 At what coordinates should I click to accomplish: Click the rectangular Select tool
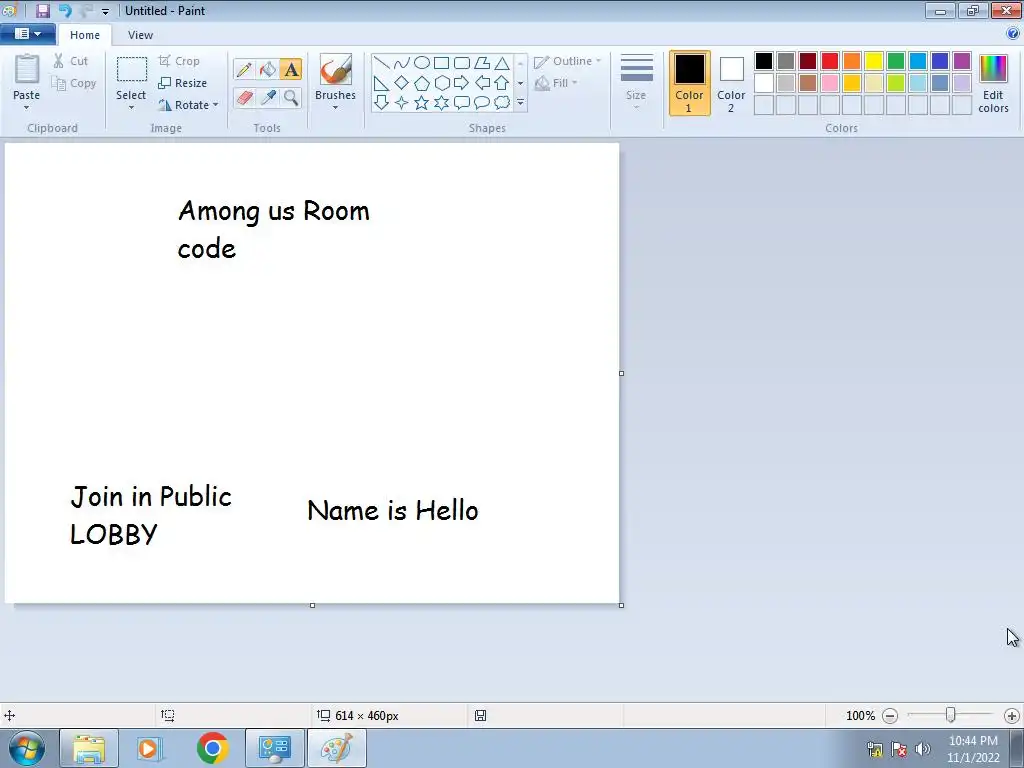click(131, 69)
